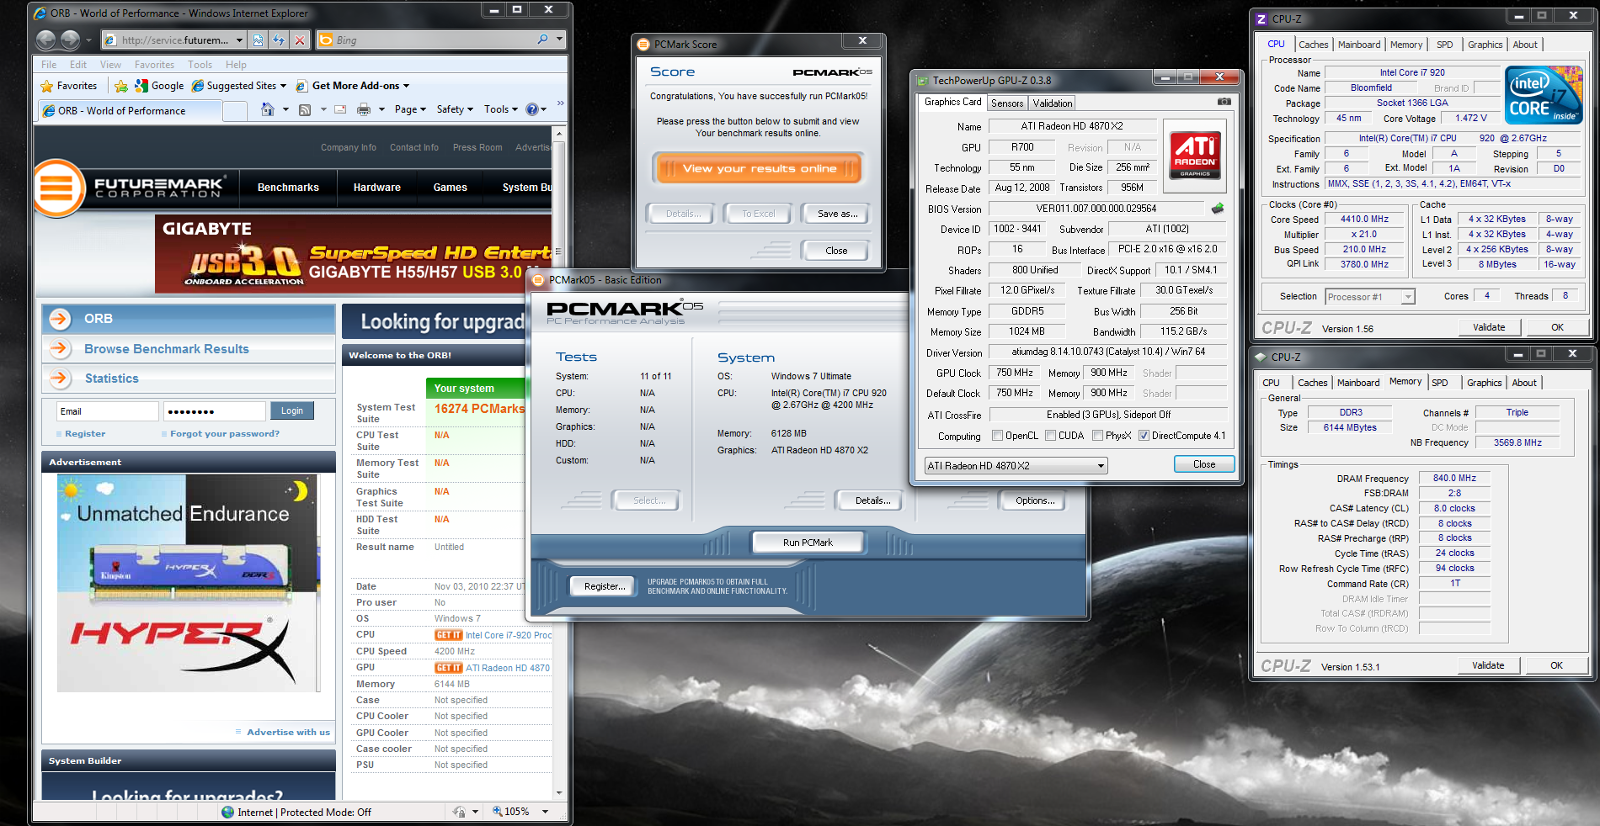Open the Safety menu dropdown in IE
The width and height of the screenshot is (1600, 826).
click(454, 110)
